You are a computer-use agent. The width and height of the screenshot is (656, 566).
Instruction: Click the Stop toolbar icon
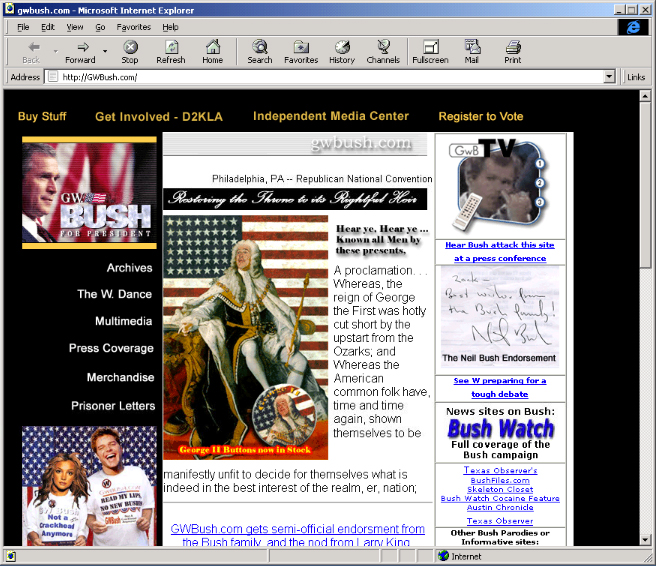(130, 51)
